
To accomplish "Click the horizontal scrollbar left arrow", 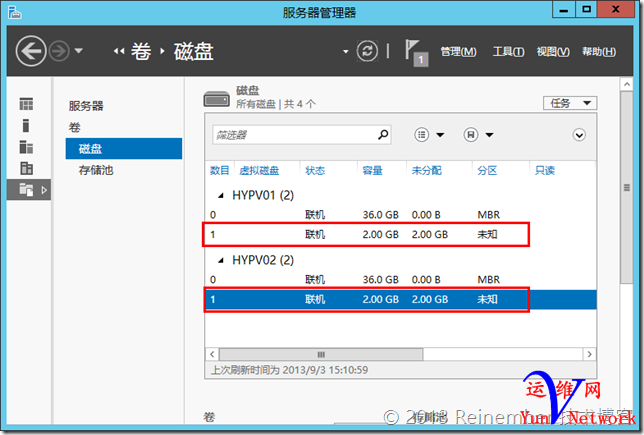I will click(x=212, y=354).
